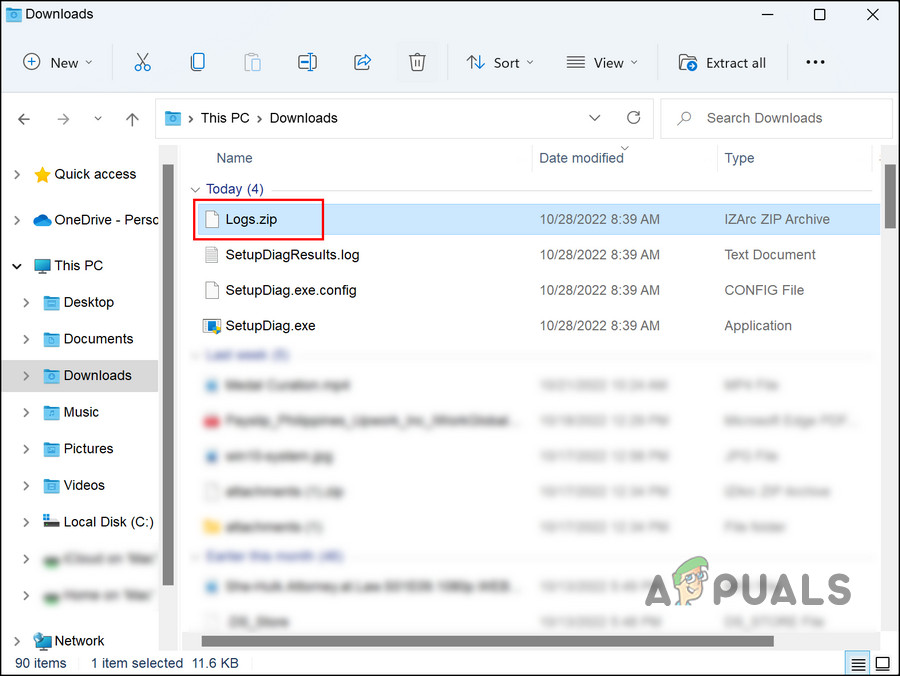Viewport: 900px width, 676px height.
Task: Click the file list vertical scrollbar thumb
Action: pos(890,196)
